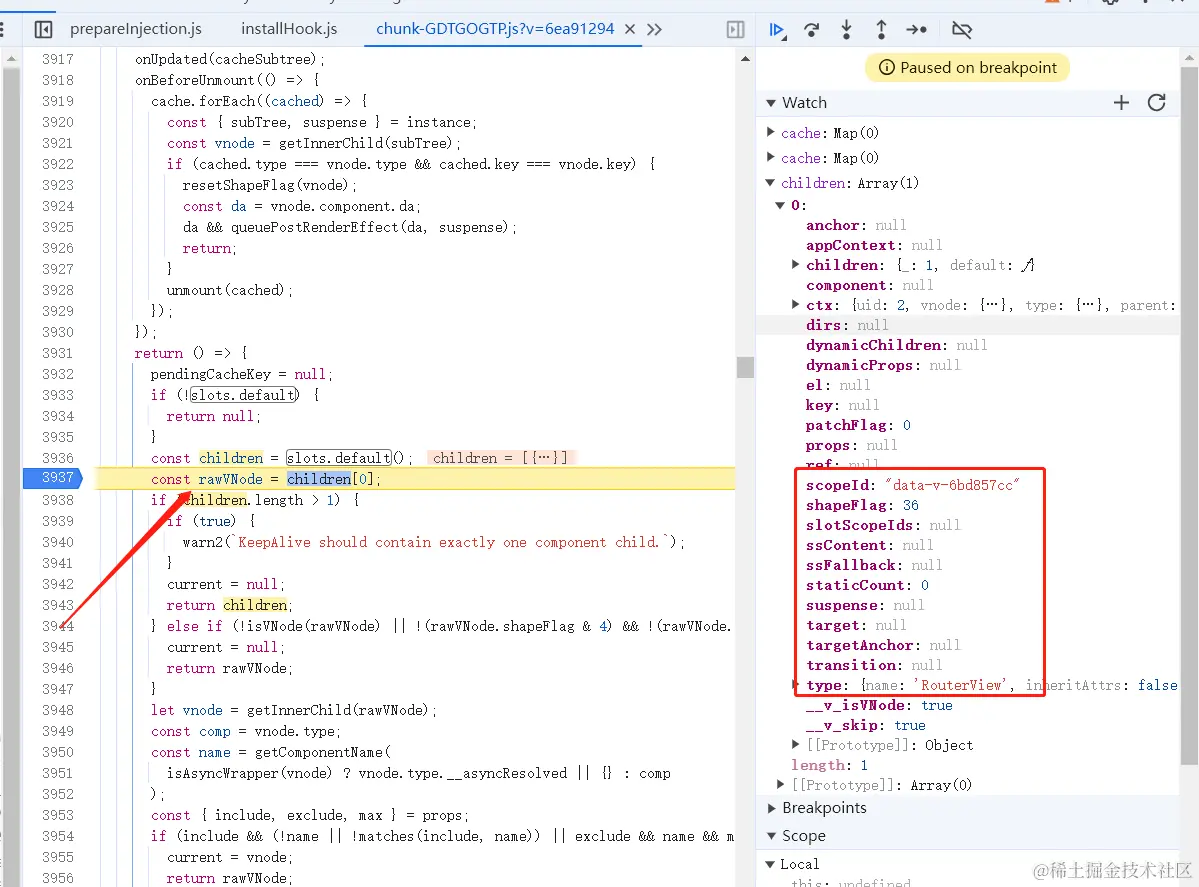
Task: Expand the ctx property object
Action: (795, 304)
